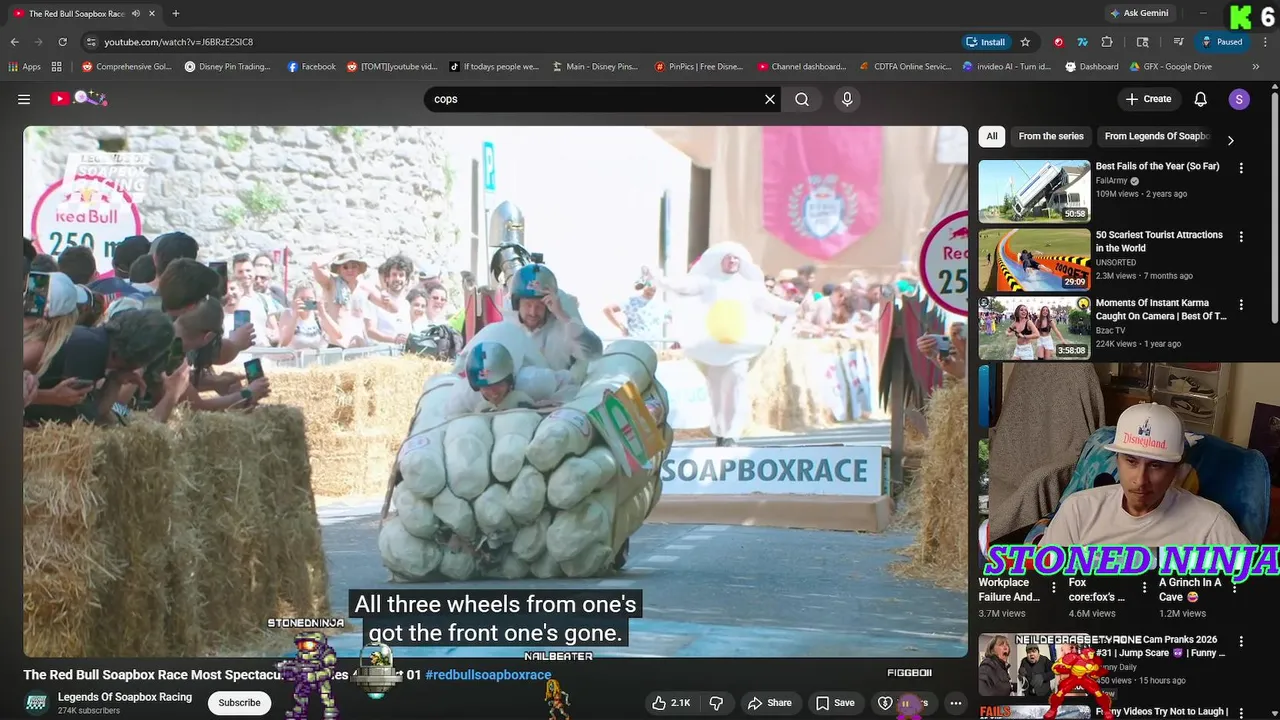The image size is (1280, 720).
Task: Open the 'Comprehensive Gol...' bookmark
Action: [127, 67]
